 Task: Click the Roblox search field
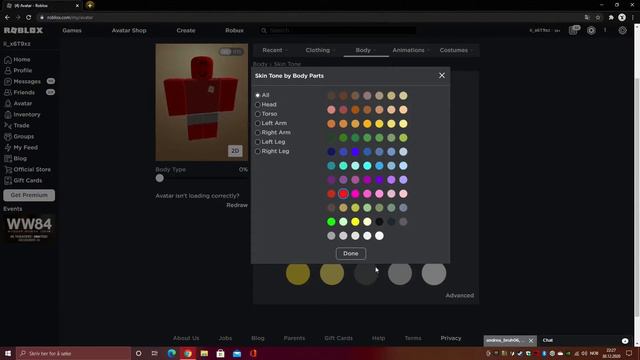pos(337,31)
